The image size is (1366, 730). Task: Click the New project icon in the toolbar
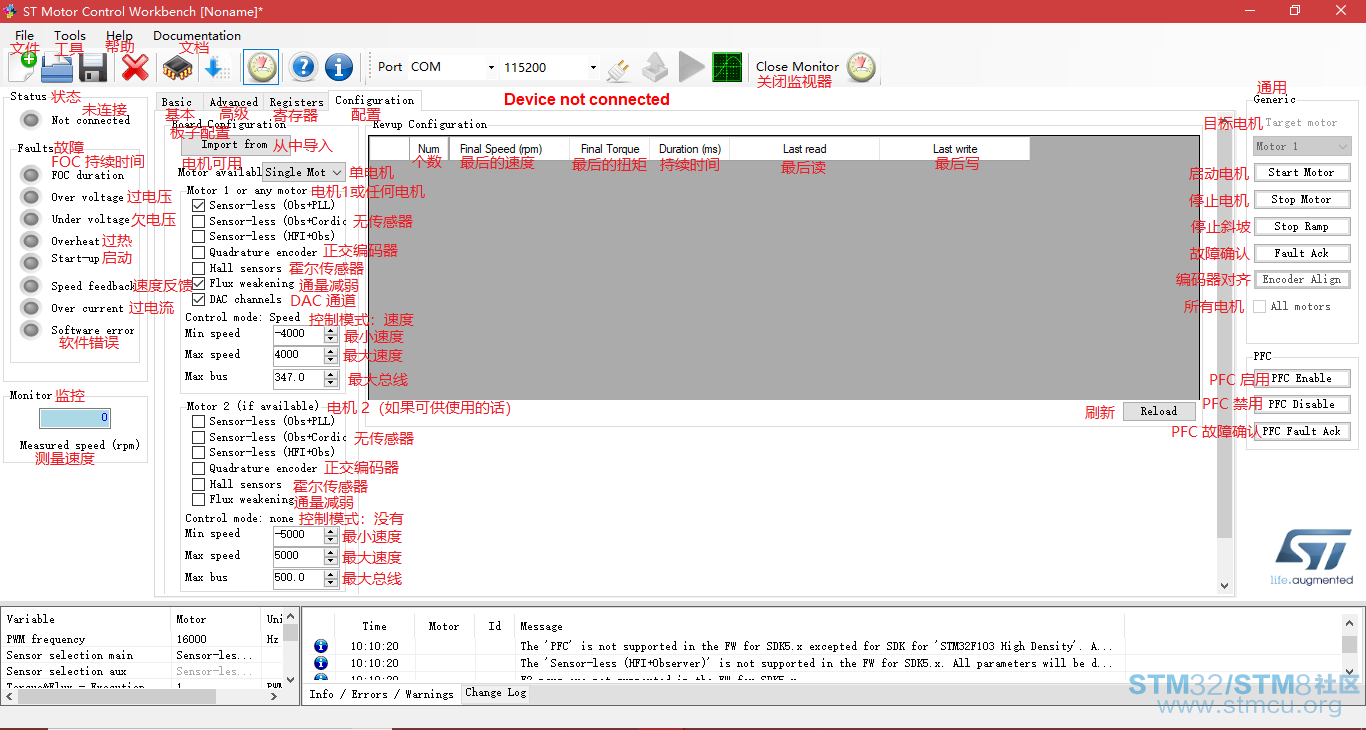[x=22, y=67]
